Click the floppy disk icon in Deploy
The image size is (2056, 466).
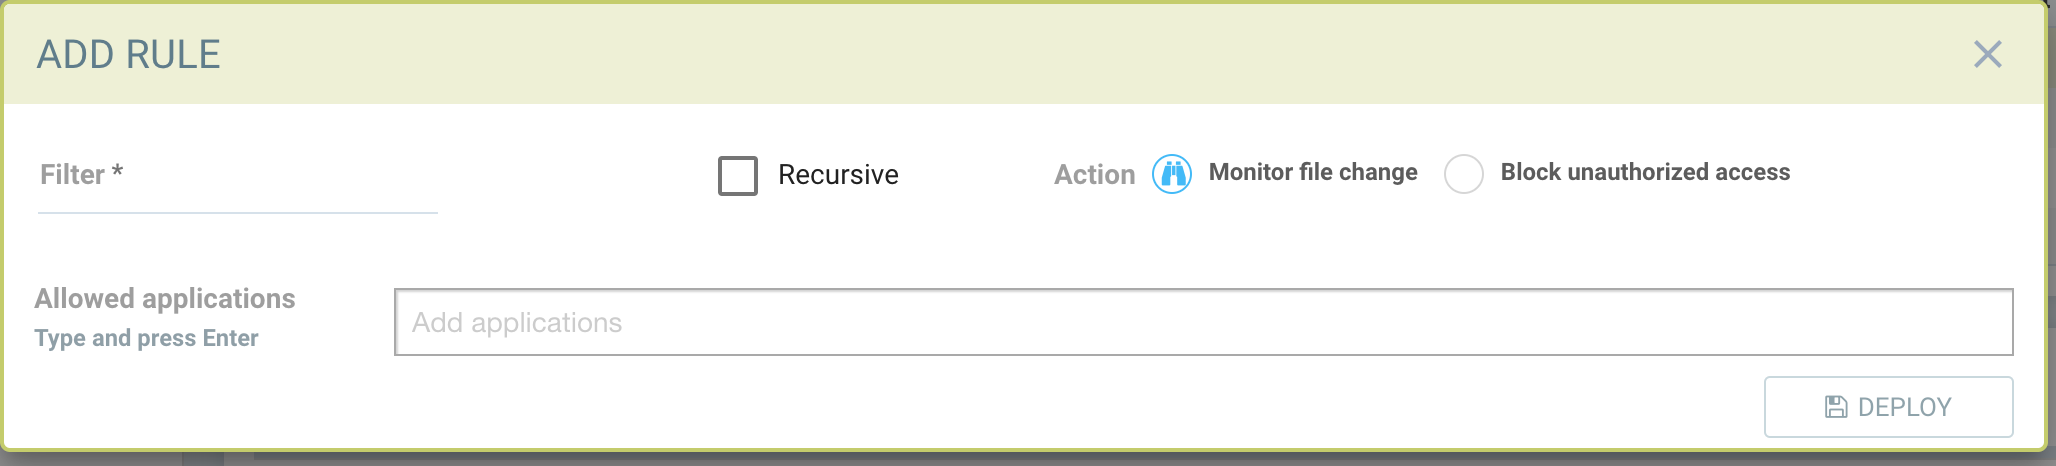[1836, 407]
